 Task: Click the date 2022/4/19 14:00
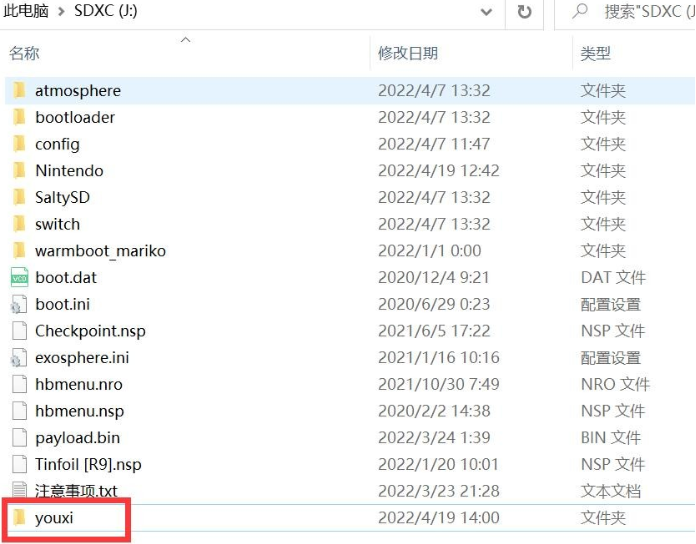pyautogui.click(x=439, y=518)
